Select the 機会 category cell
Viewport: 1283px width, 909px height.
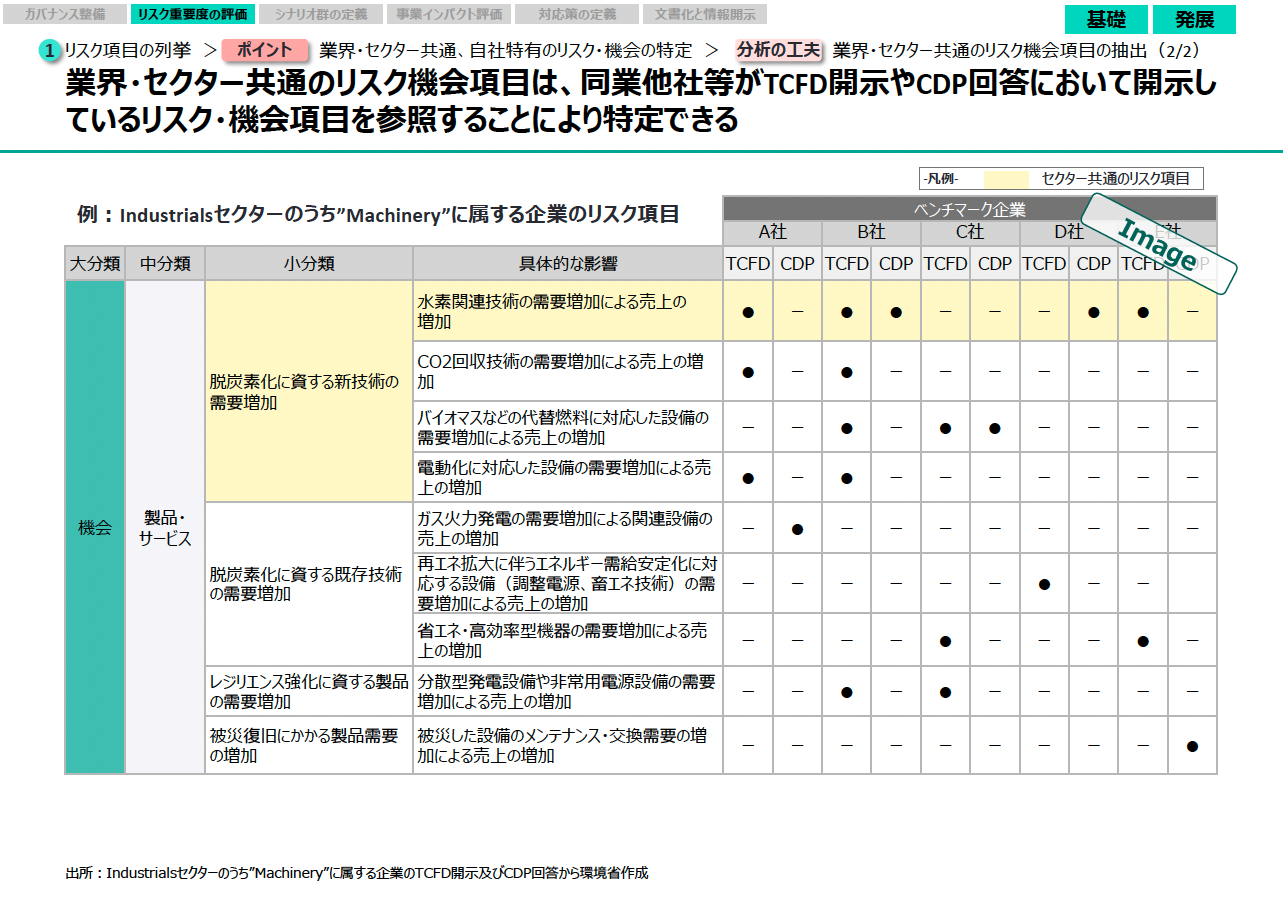pyautogui.click(x=95, y=528)
